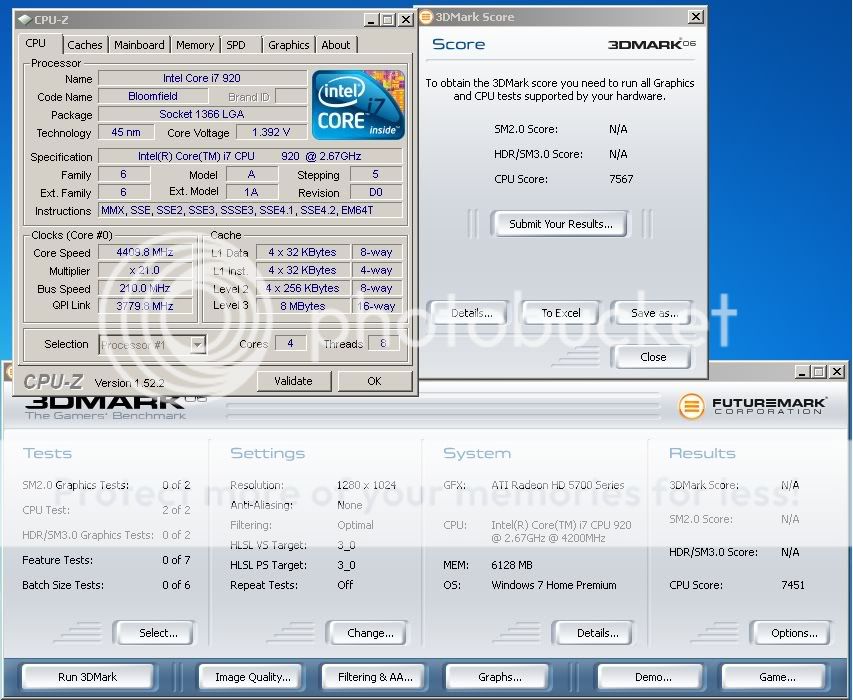Click the Core Voltage value 1.392 V
This screenshot has height=700, width=853.
[x=271, y=132]
